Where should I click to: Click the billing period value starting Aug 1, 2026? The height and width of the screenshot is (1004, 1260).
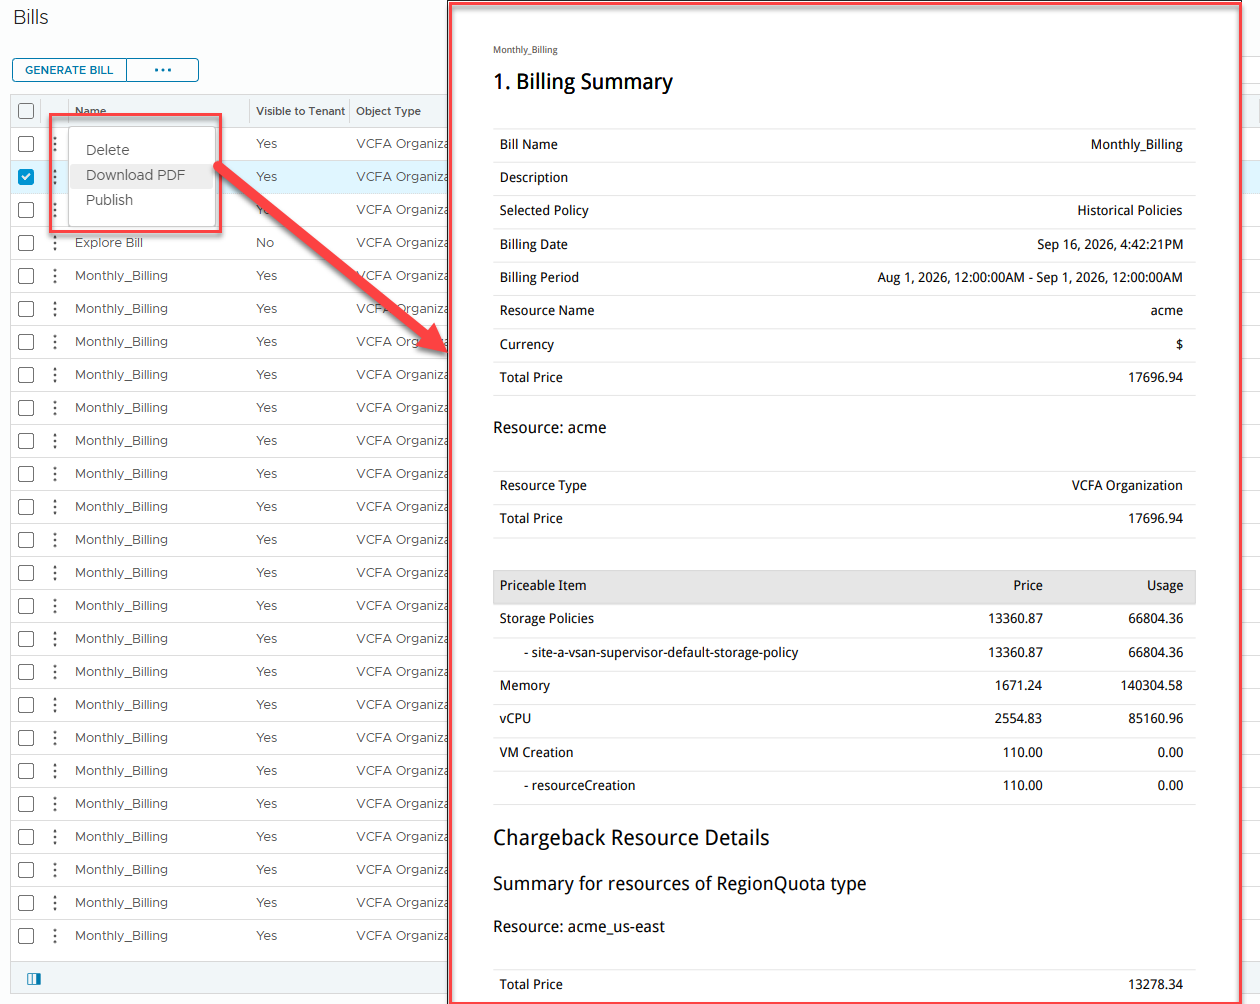click(x=1030, y=277)
